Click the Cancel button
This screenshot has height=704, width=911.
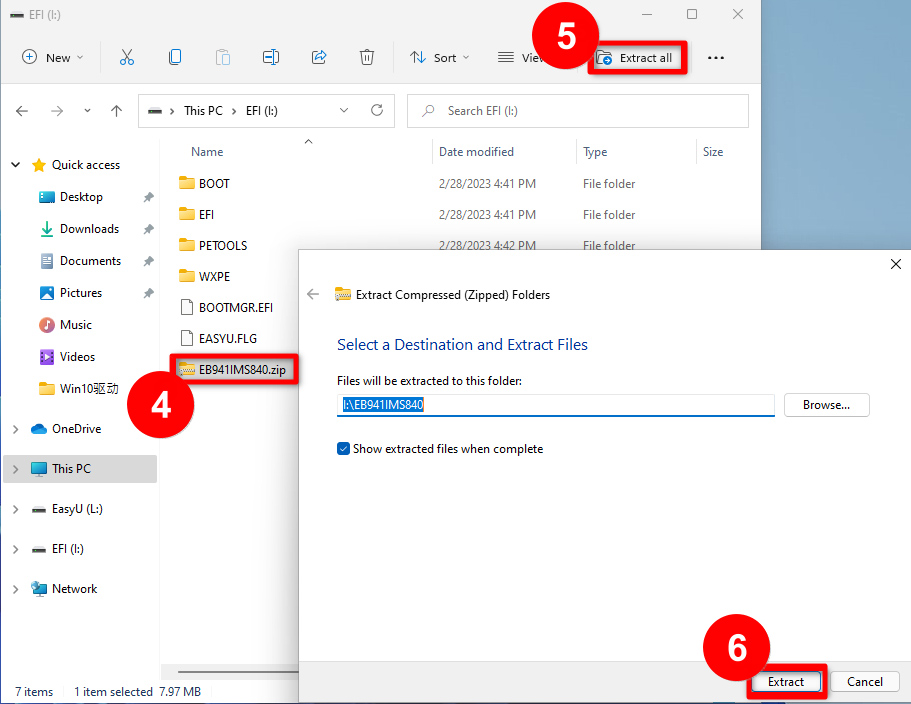pyautogui.click(x=865, y=682)
